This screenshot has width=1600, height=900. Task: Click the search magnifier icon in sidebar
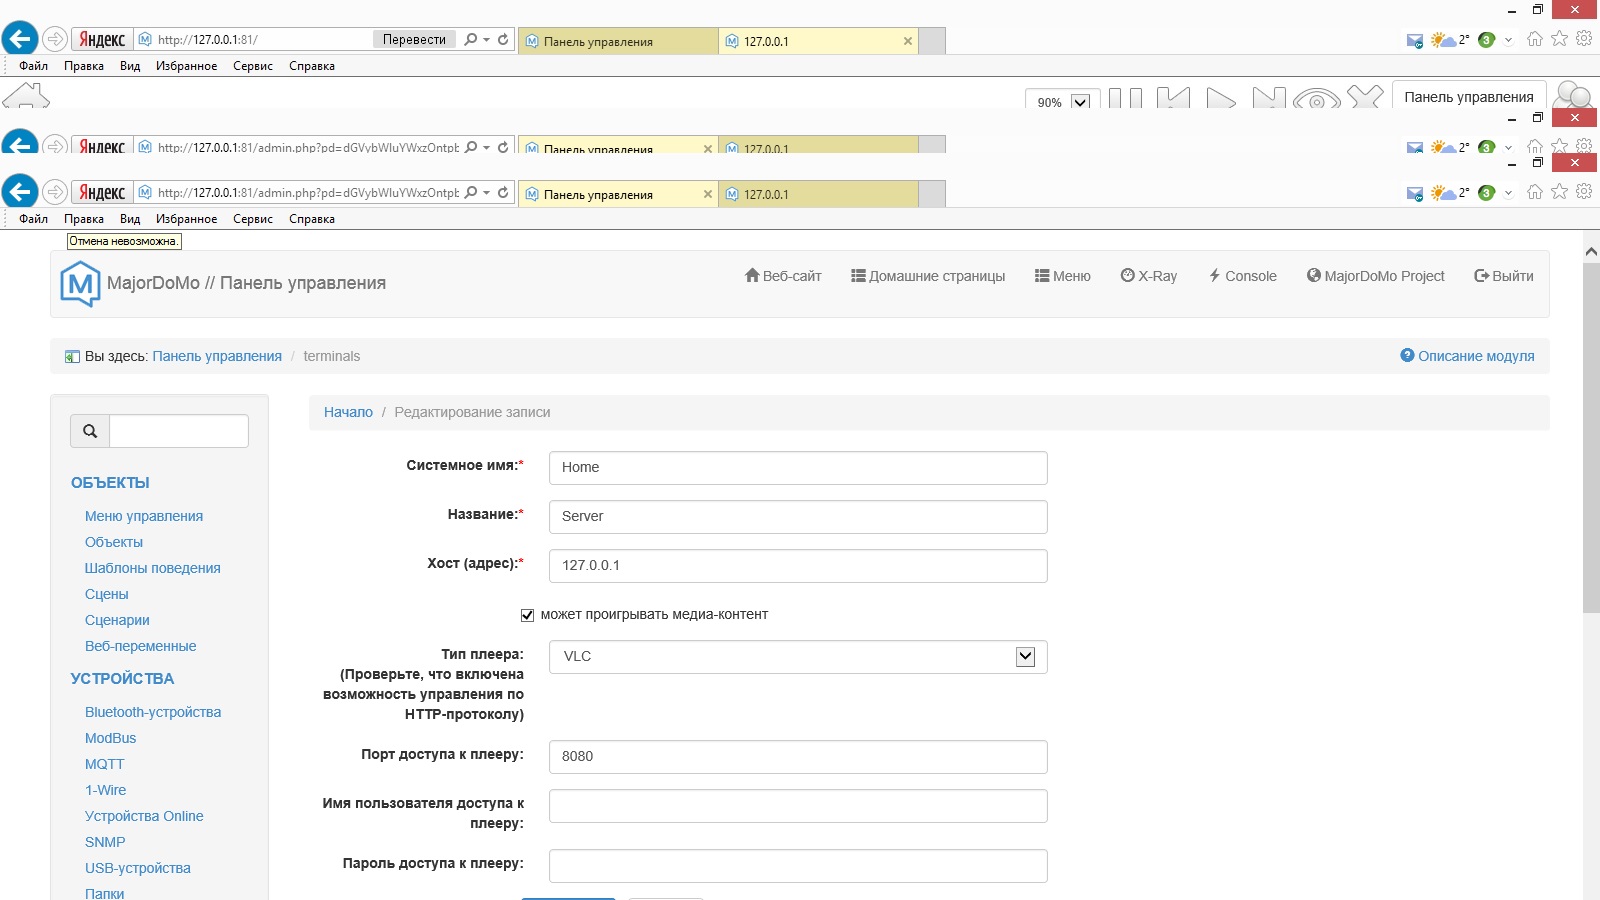(x=90, y=431)
